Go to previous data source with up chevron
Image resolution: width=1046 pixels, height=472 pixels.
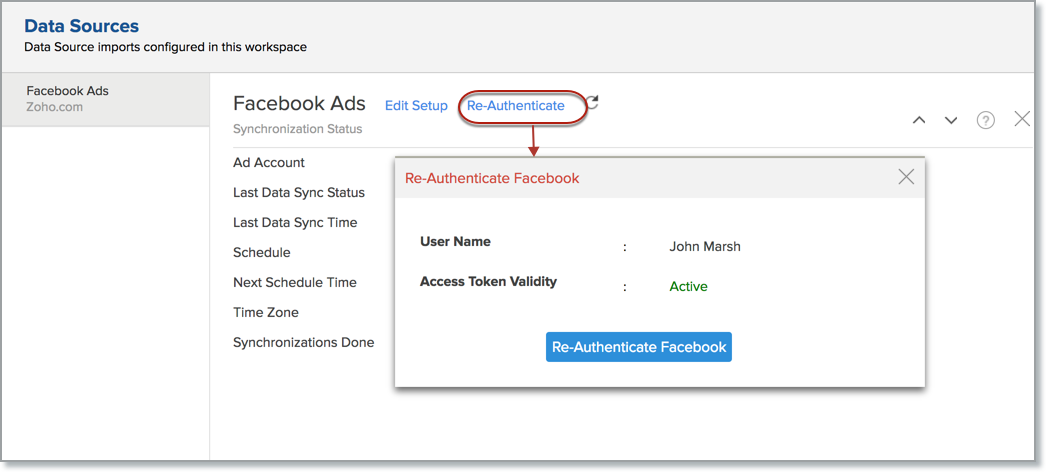pyautogui.click(x=919, y=120)
